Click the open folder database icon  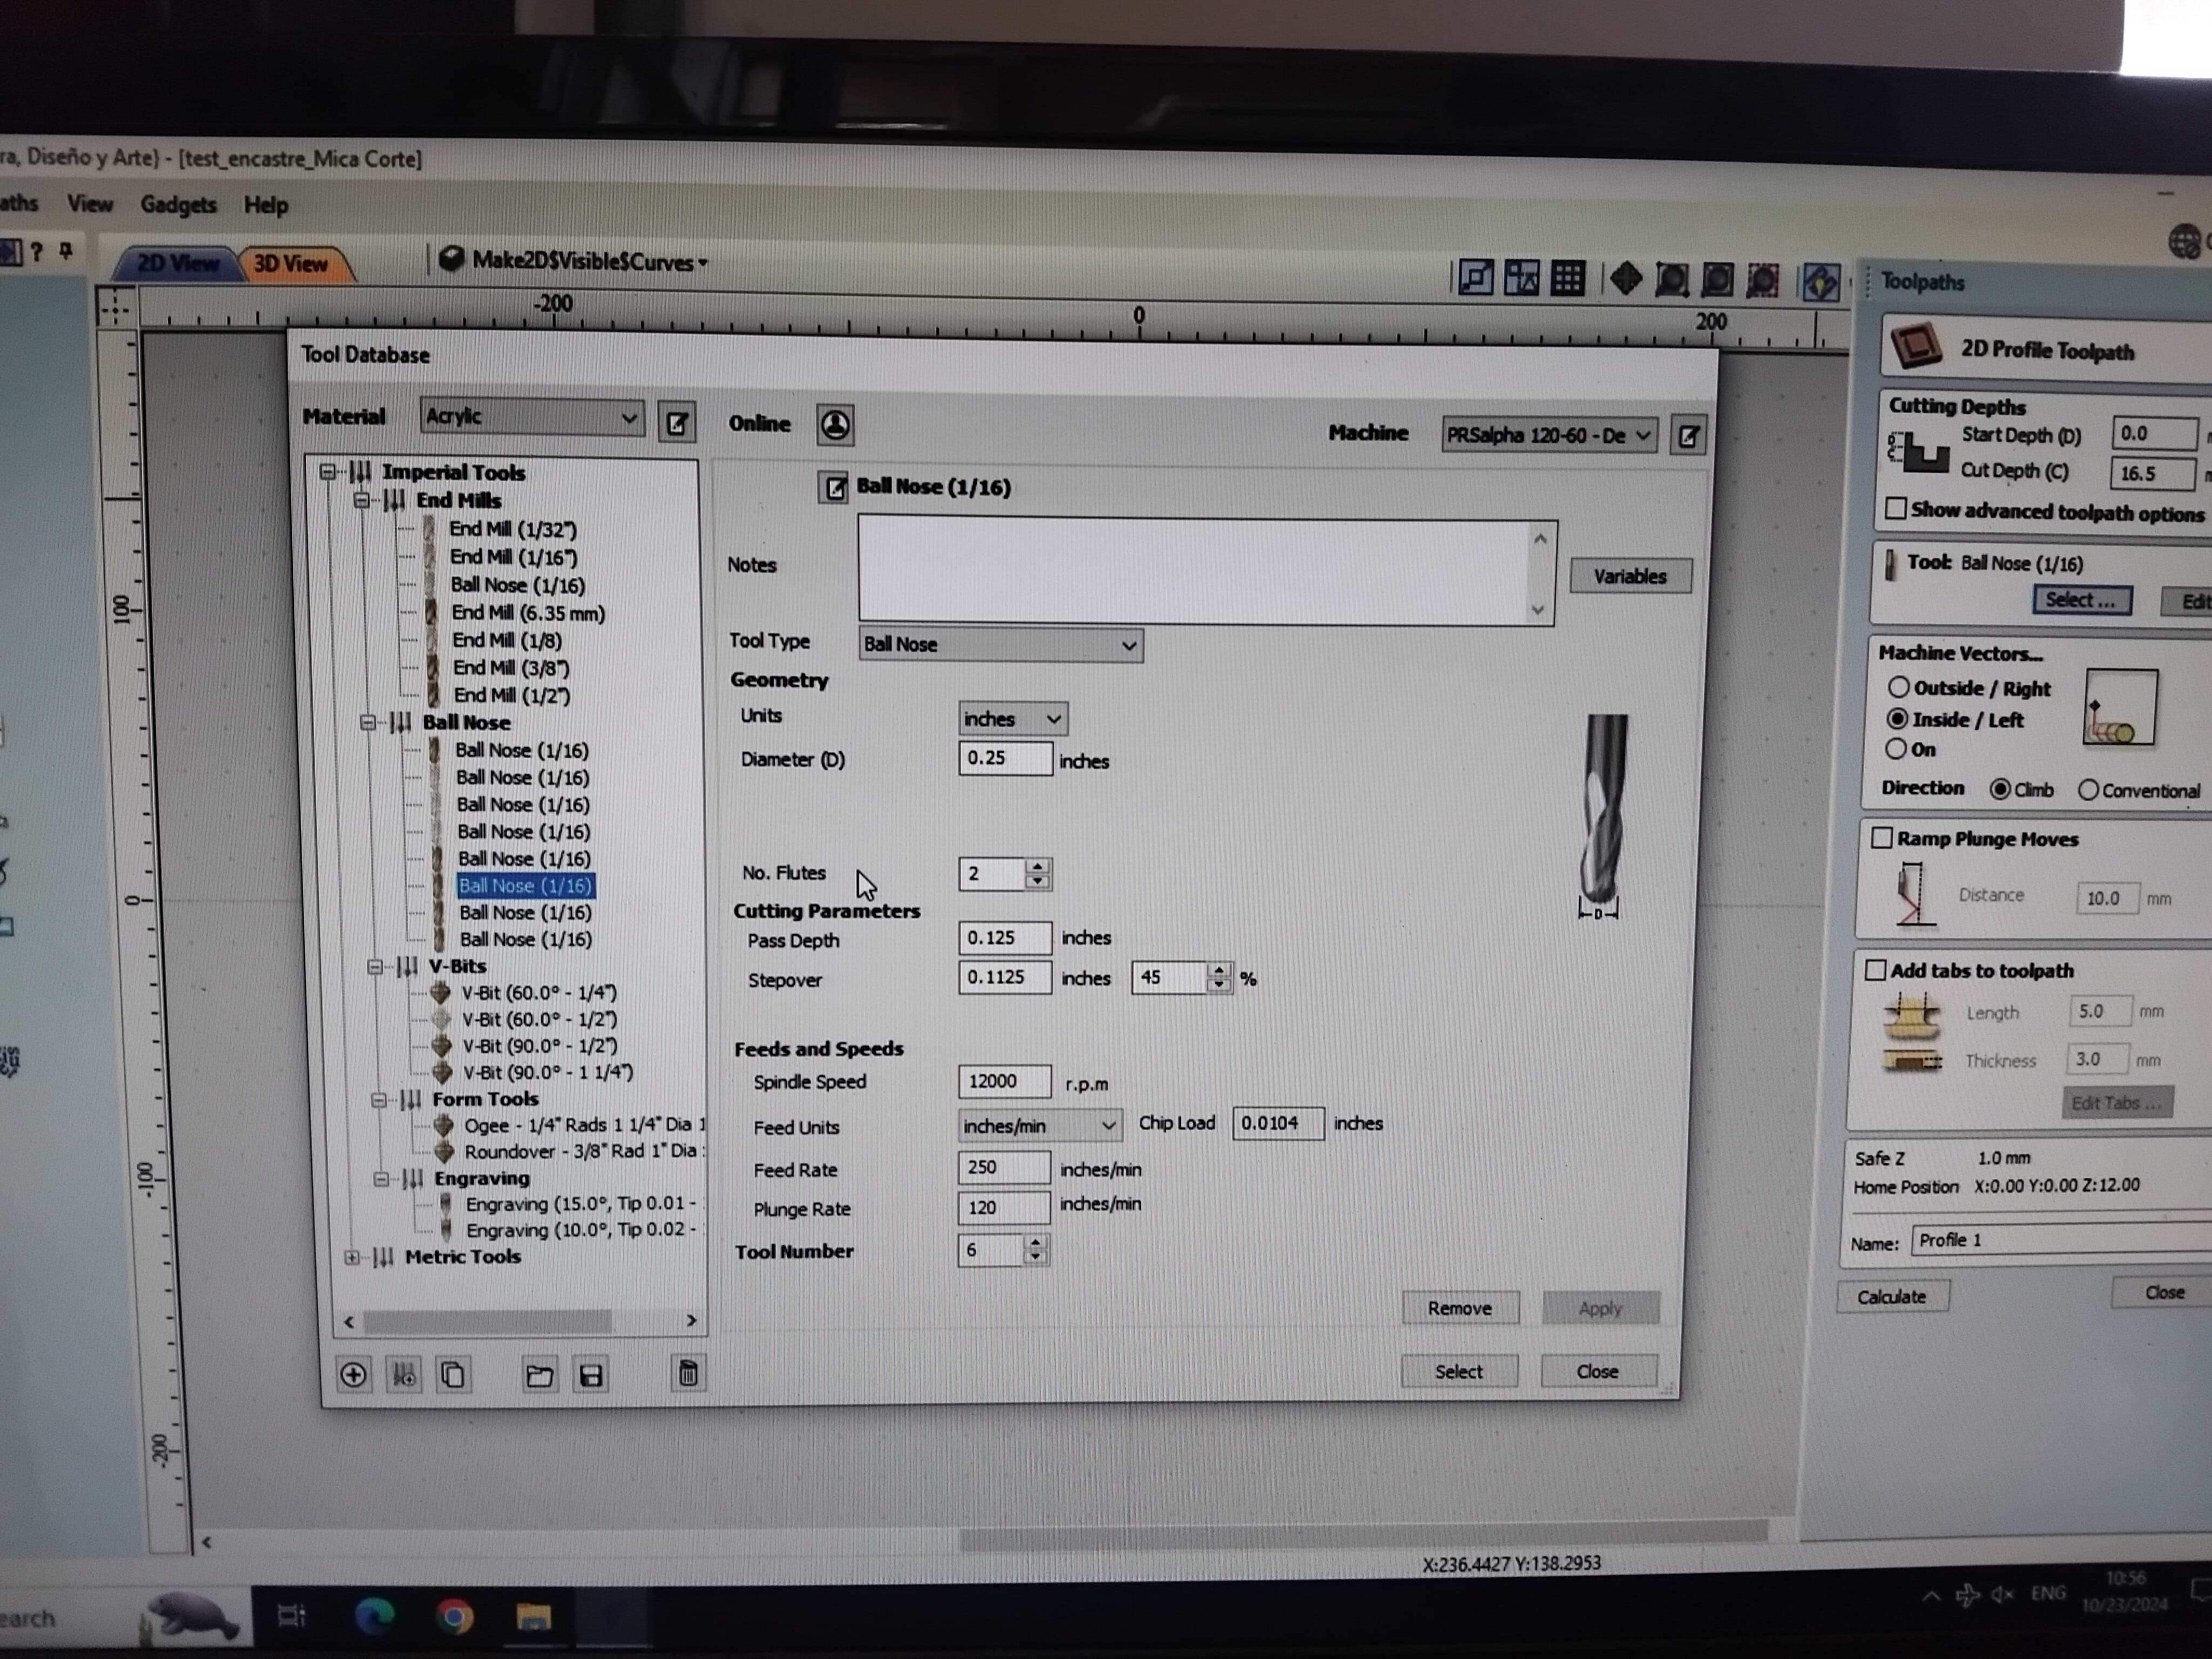click(539, 1375)
